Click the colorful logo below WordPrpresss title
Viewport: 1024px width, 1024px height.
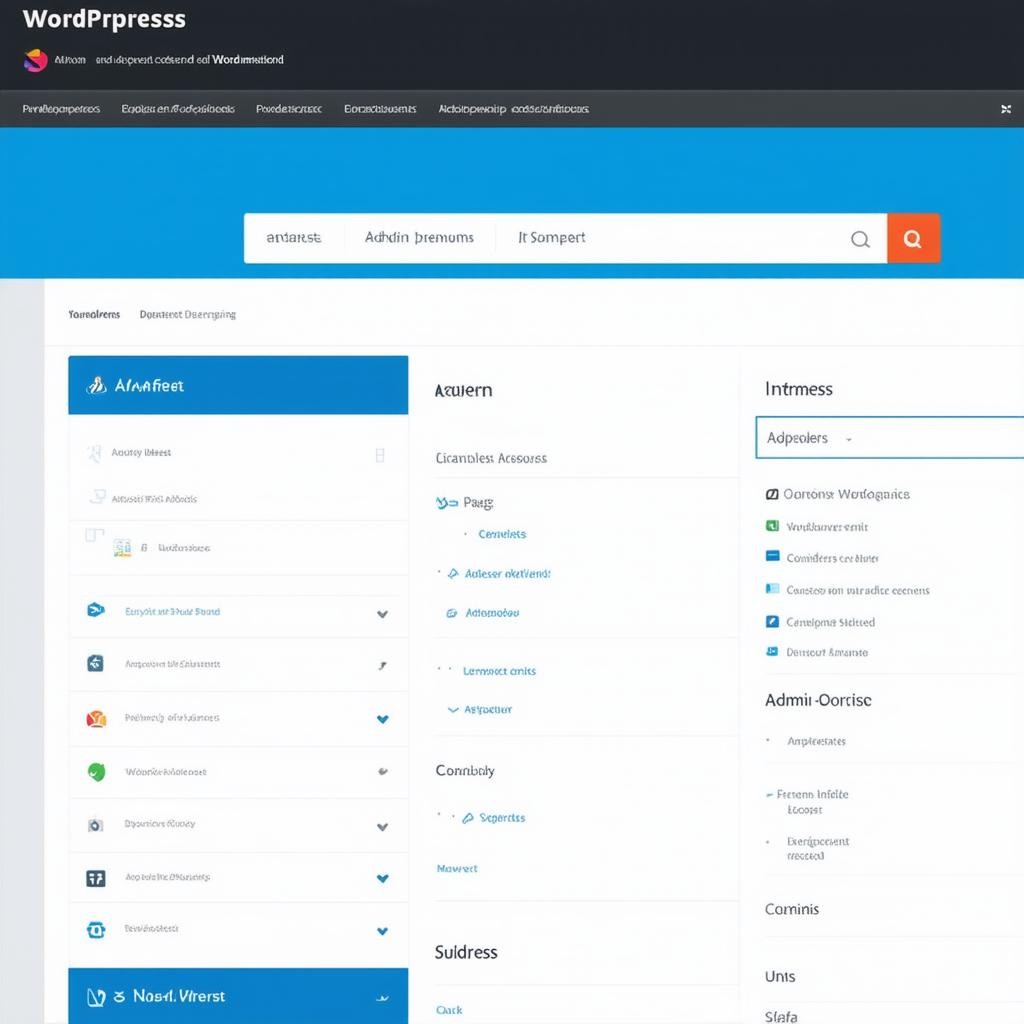click(x=35, y=60)
